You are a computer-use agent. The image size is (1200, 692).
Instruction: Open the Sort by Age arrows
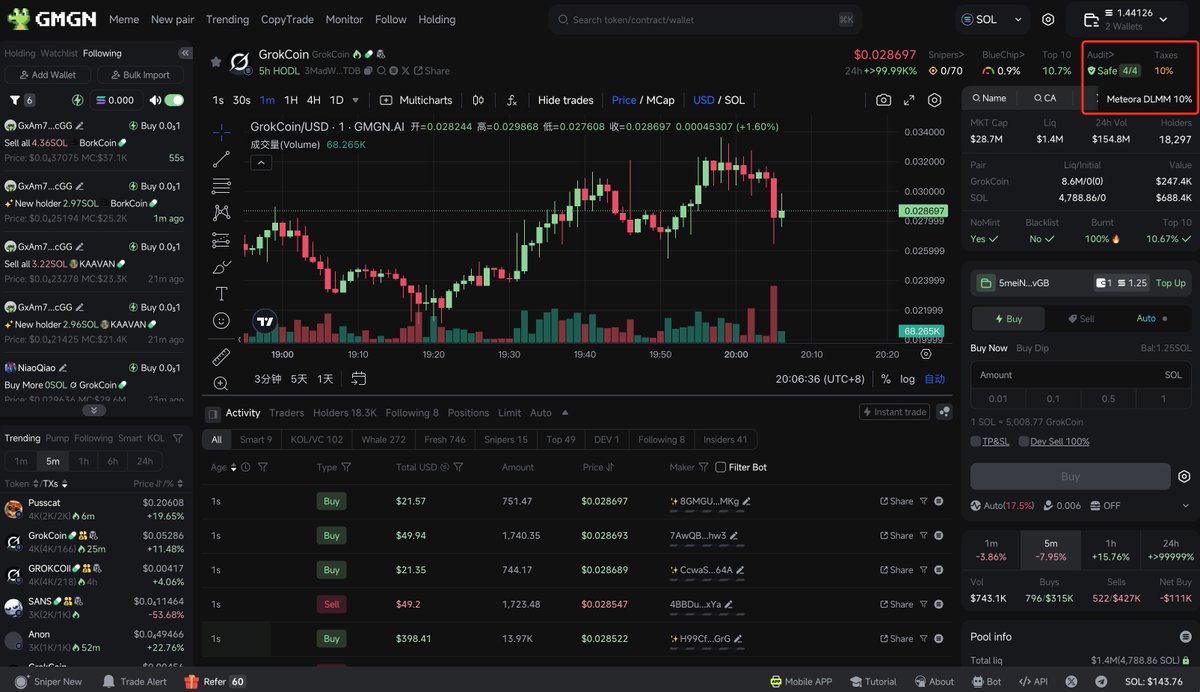tap(234, 467)
